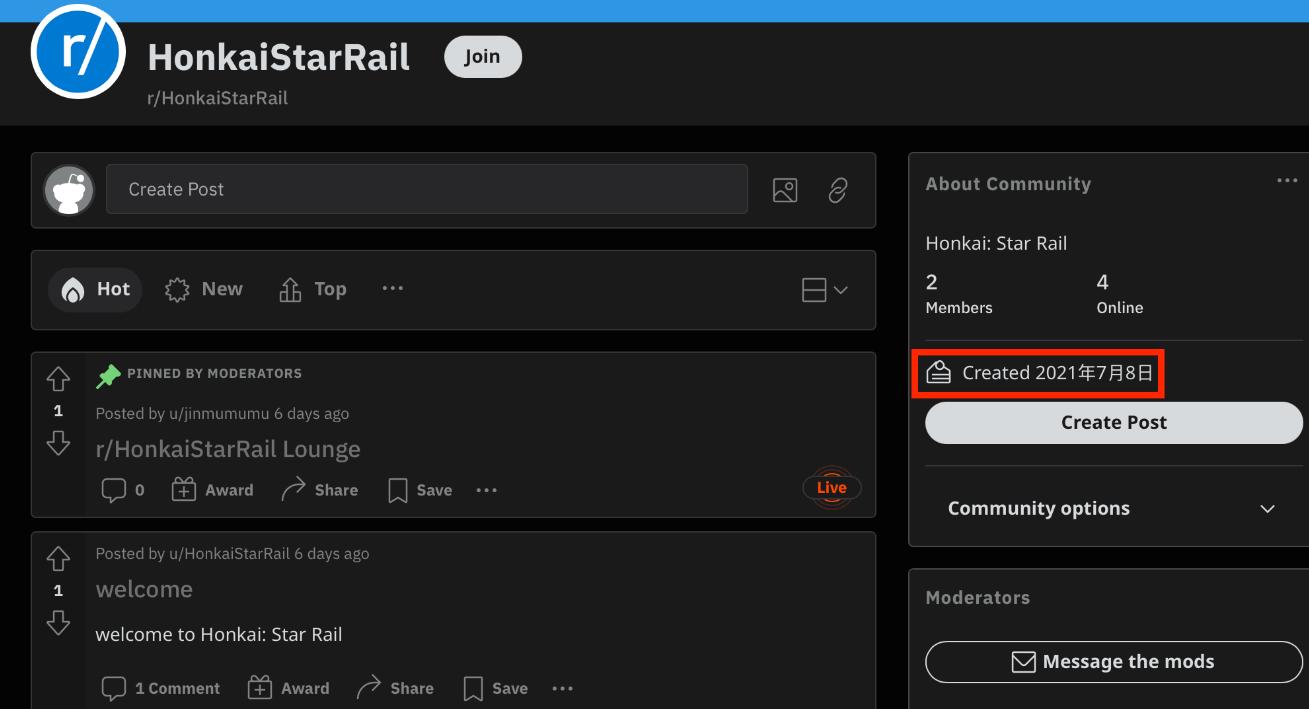Click the link attachment icon beside Create Post
Viewport: 1309px width, 709px height.
point(838,190)
